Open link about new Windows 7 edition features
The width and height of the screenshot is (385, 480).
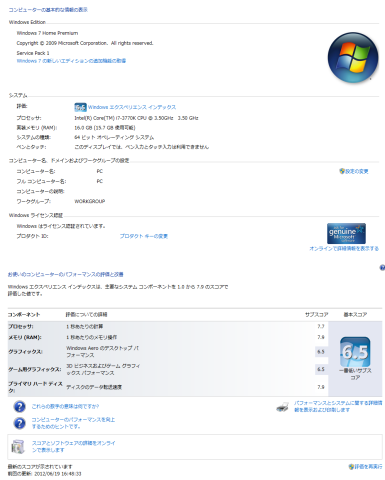click(71, 61)
